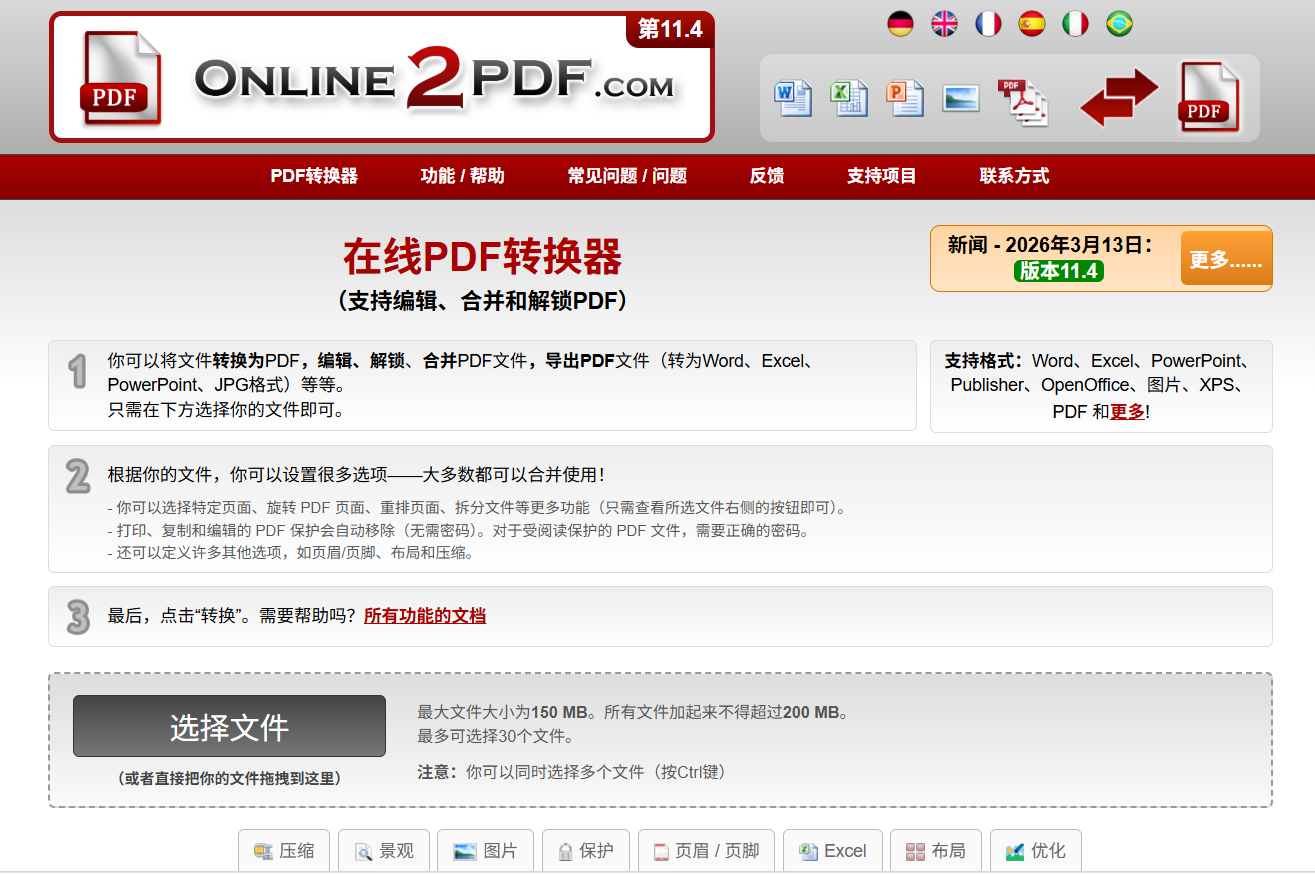Image resolution: width=1315 pixels, height=875 pixels.
Task: Click the stacked PDF pages icon
Action: [1023, 102]
